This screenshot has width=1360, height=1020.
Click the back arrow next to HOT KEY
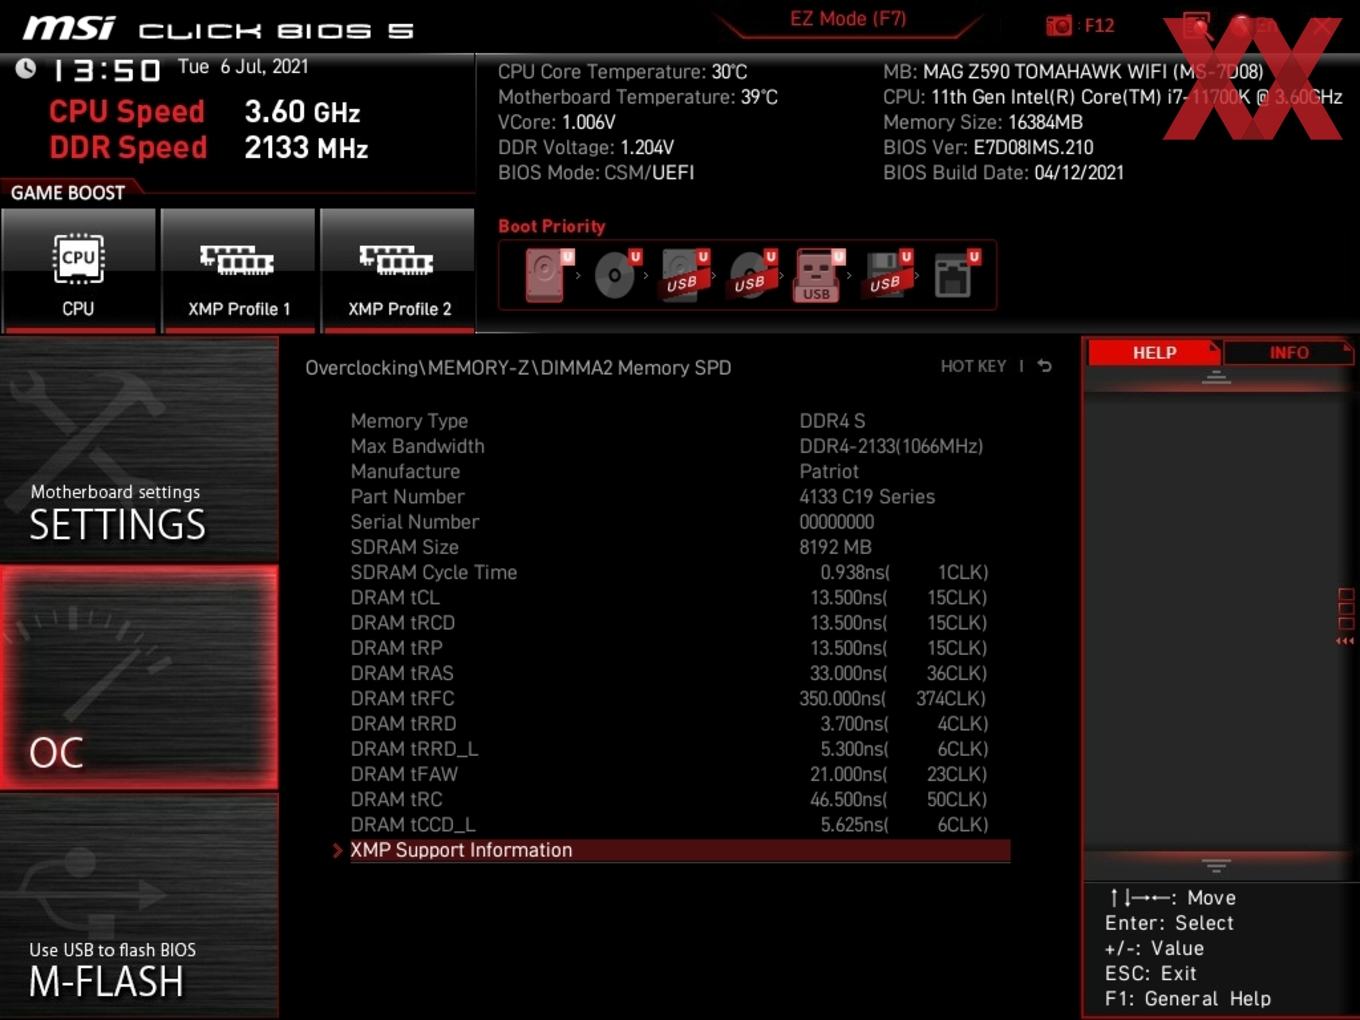(1045, 366)
